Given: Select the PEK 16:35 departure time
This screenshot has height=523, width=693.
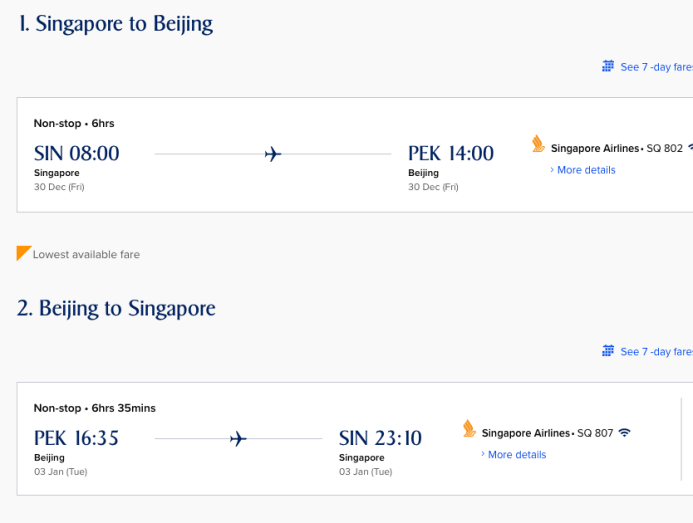Looking at the screenshot, I should (77, 438).
